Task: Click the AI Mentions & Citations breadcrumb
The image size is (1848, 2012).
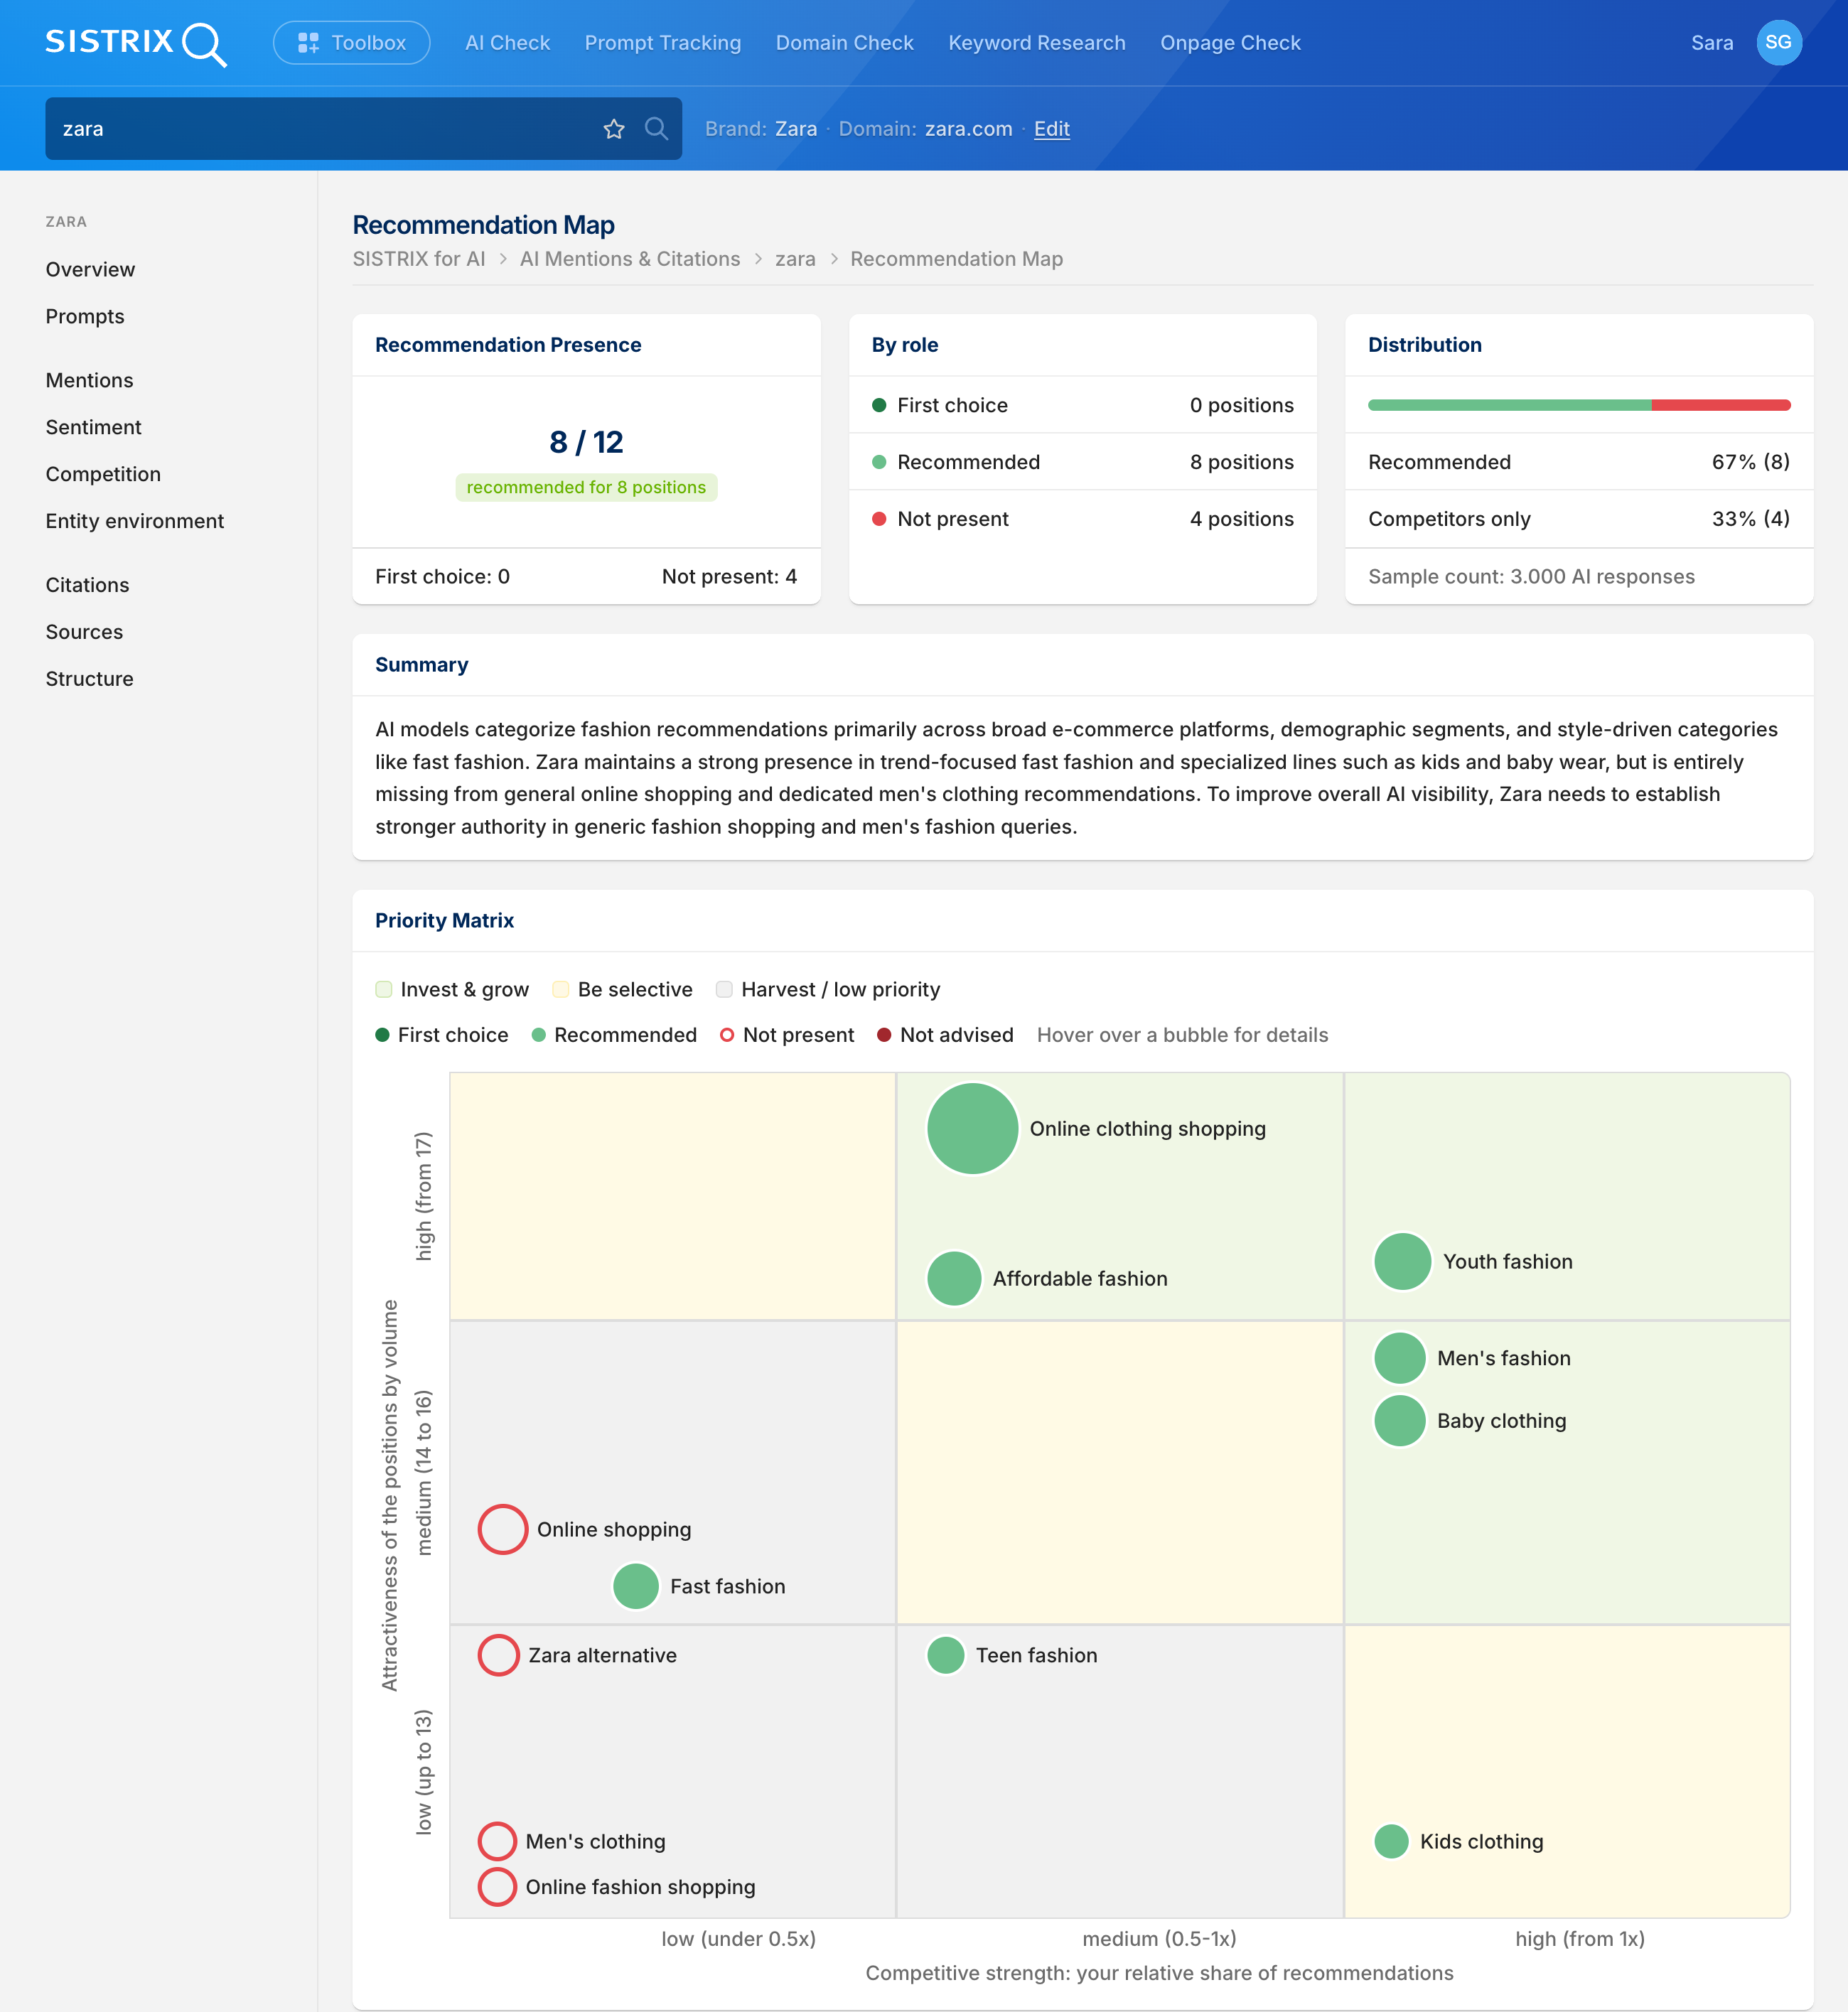Action: click(x=630, y=259)
